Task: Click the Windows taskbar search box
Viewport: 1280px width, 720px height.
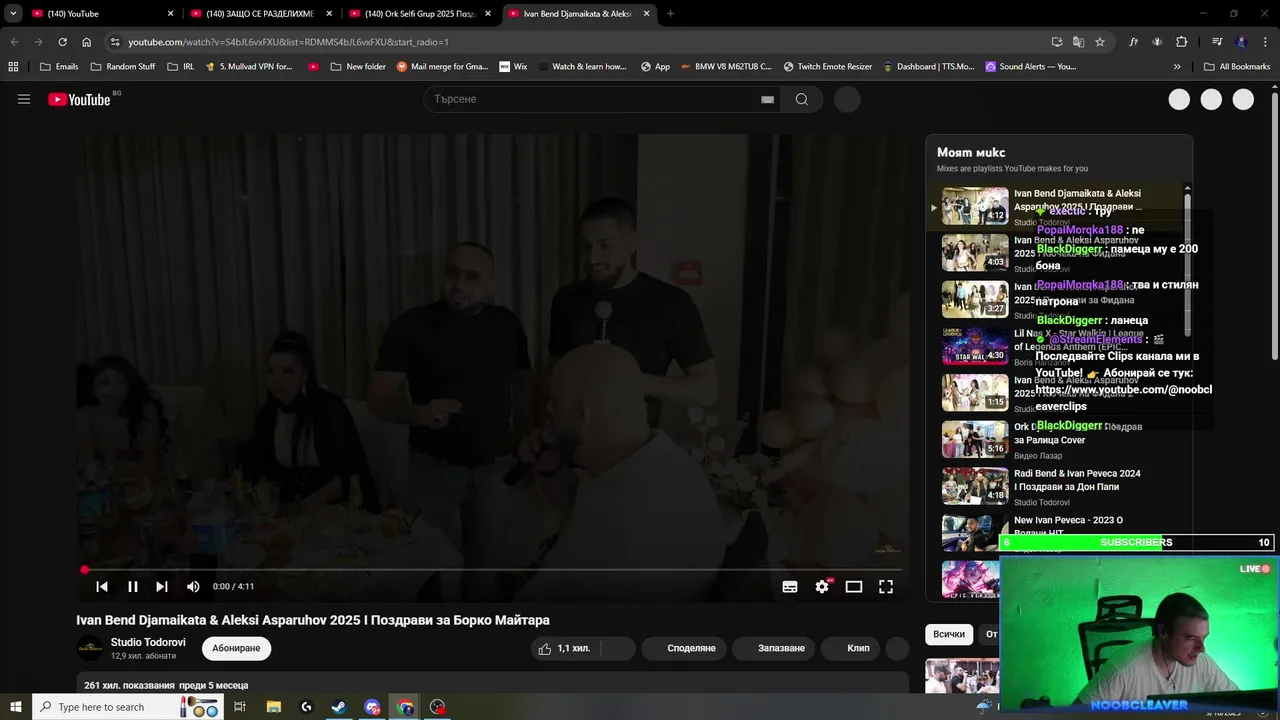Action: [x=127, y=707]
